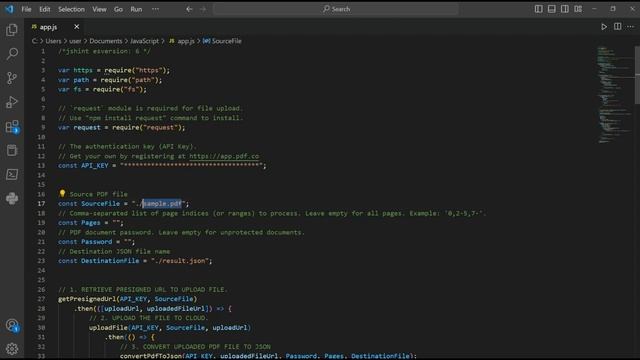The image size is (640, 360).
Task: Run the code with the play button
Action: coord(604,27)
